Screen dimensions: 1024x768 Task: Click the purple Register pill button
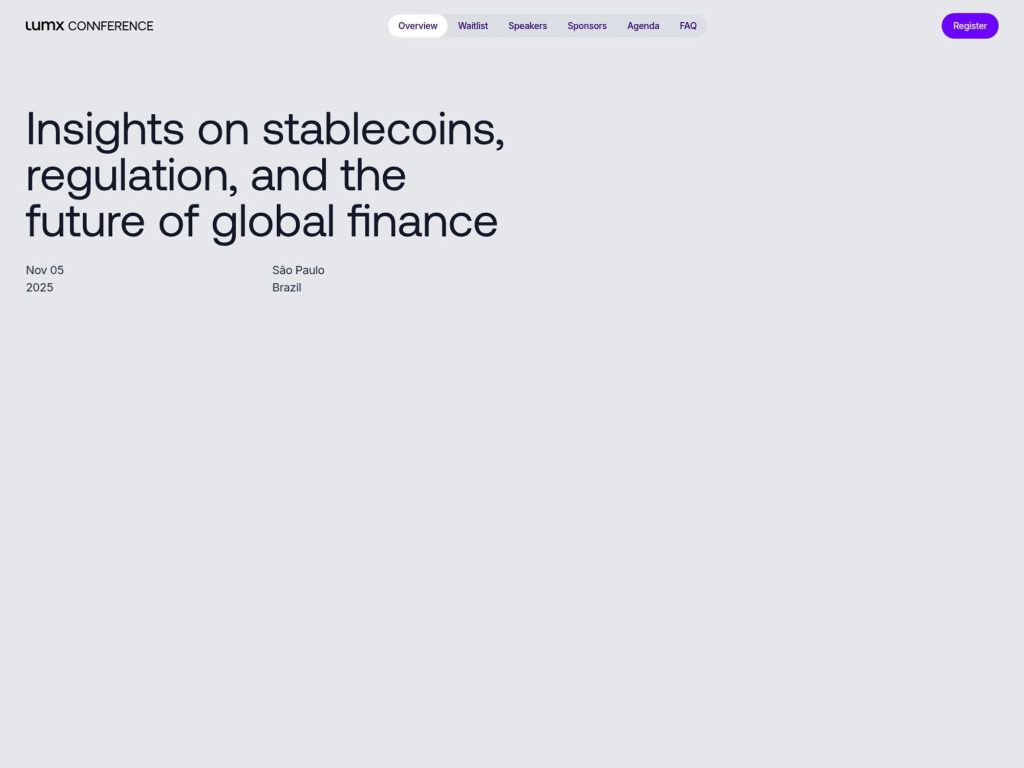pos(969,26)
